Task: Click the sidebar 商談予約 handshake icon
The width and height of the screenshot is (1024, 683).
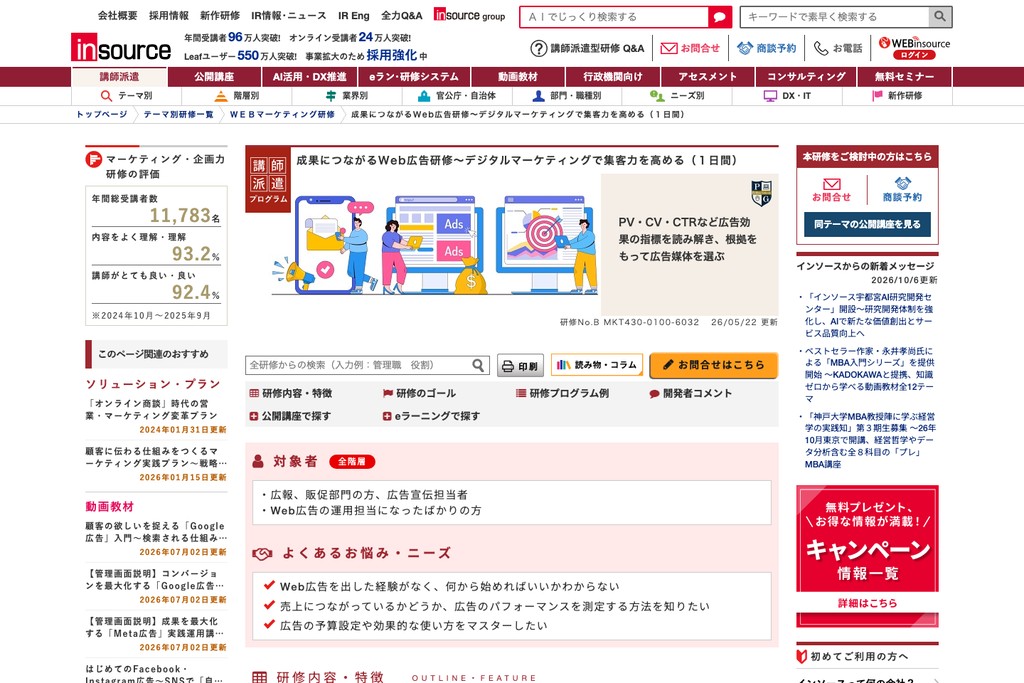Action: tap(902, 183)
